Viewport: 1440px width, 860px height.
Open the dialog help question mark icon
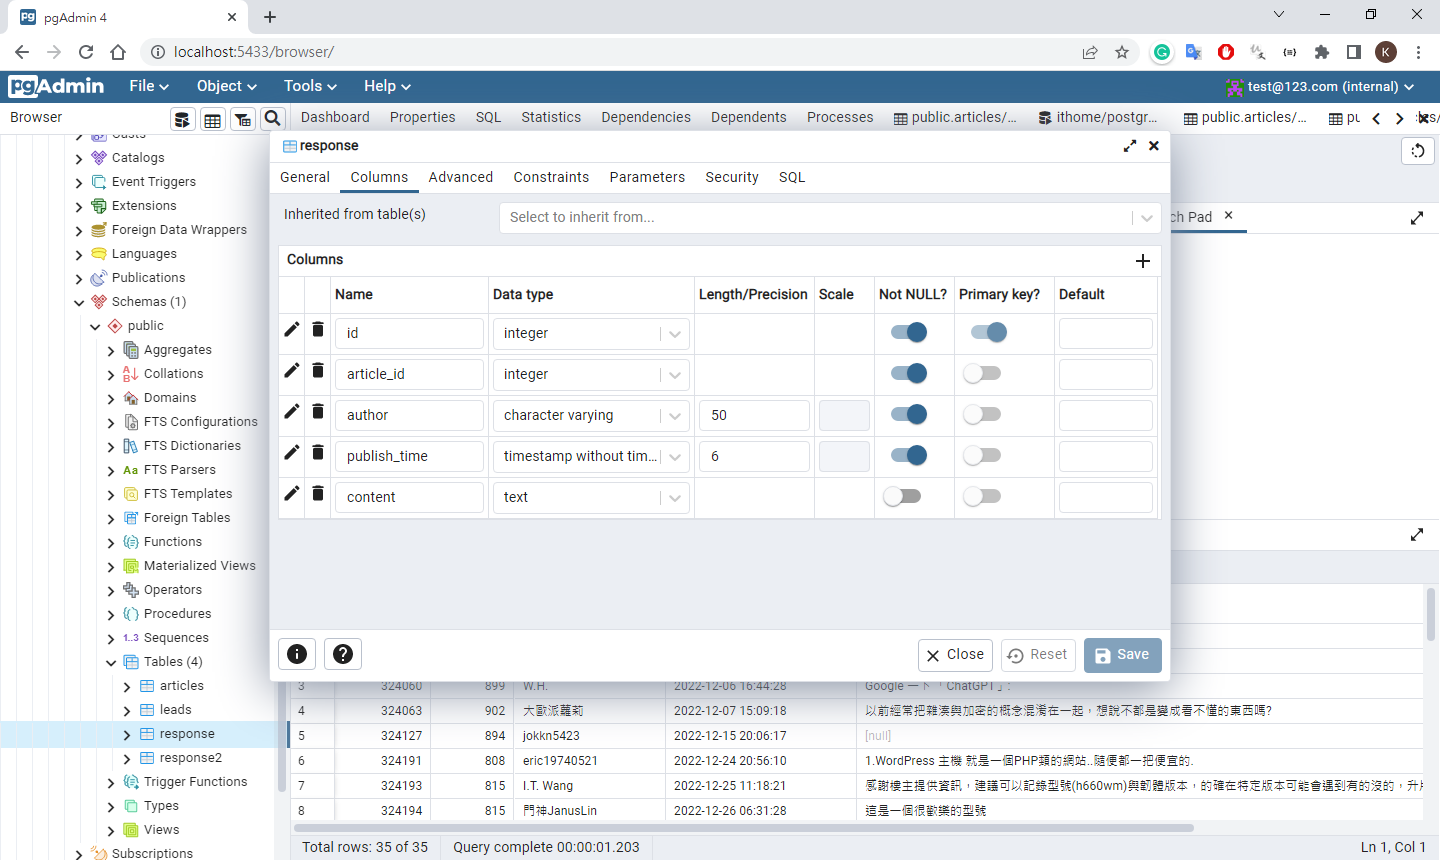point(343,654)
